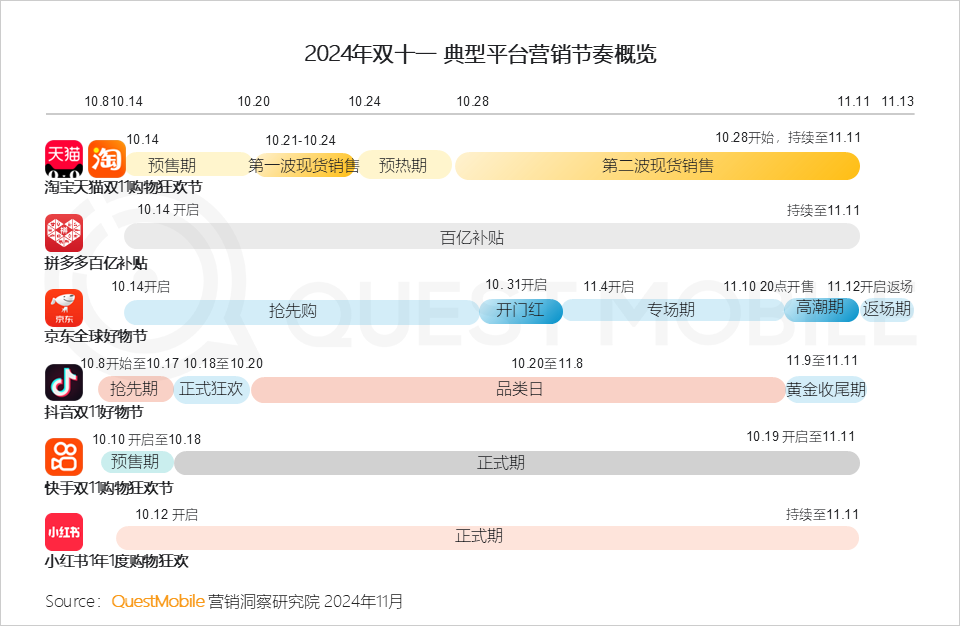Image resolution: width=960 pixels, height=626 pixels.
Task: Click the 10.20 date on timeline axis
Action: (x=253, y=102)
